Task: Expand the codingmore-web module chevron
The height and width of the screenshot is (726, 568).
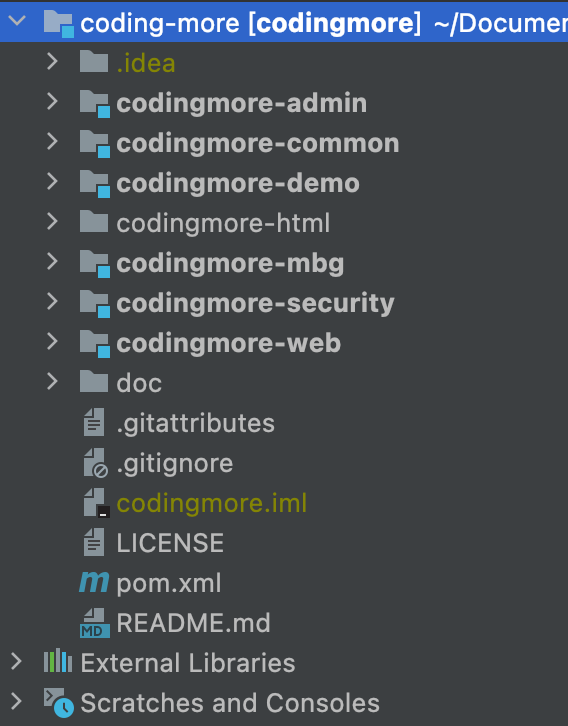Action: (x=52, y=342)
